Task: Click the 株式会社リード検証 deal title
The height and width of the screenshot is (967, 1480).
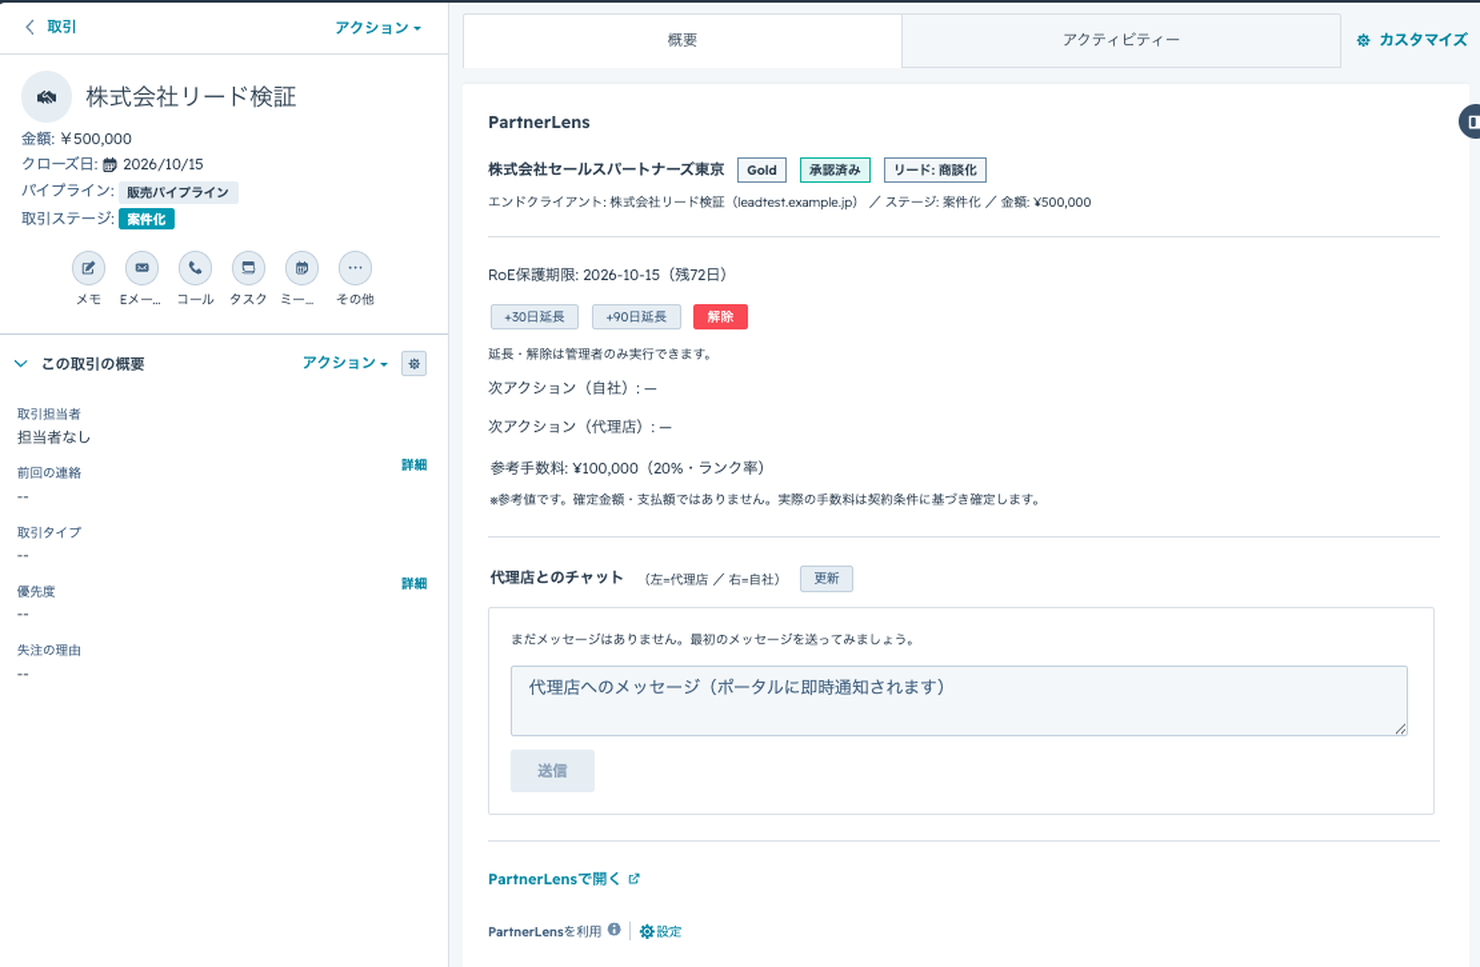Action: click(x=191, y=97)
